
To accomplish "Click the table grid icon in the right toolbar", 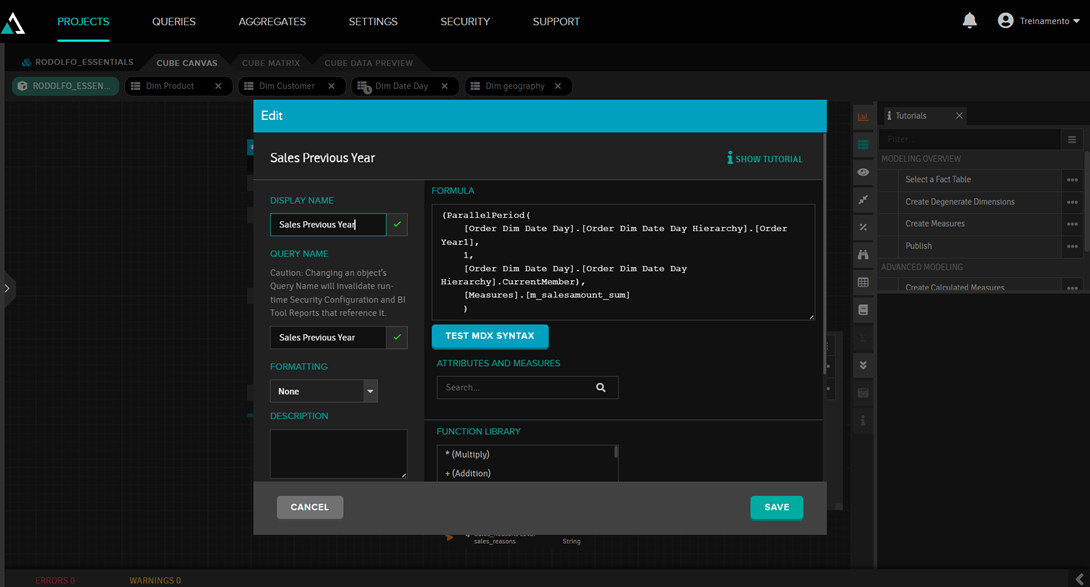I will click(863, 283).
